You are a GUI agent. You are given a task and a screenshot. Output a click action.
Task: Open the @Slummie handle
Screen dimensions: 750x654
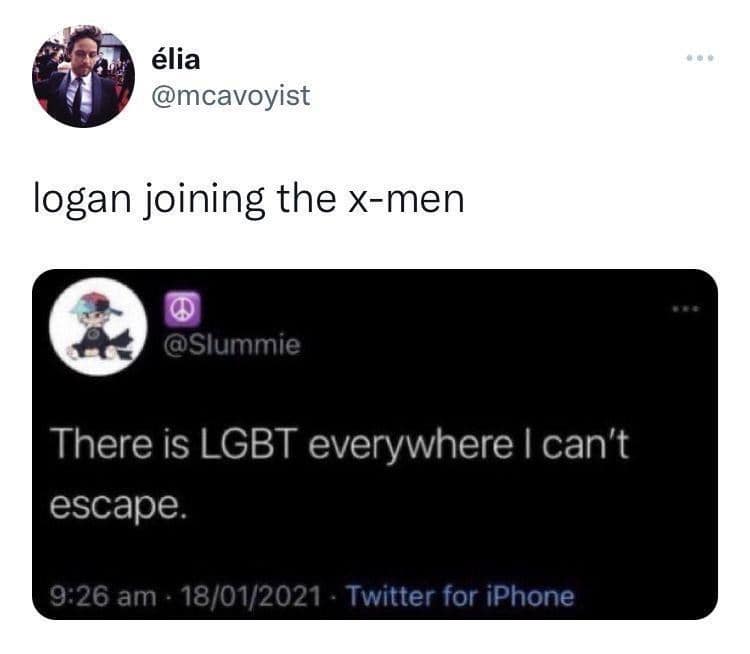[x=232, y=345]
